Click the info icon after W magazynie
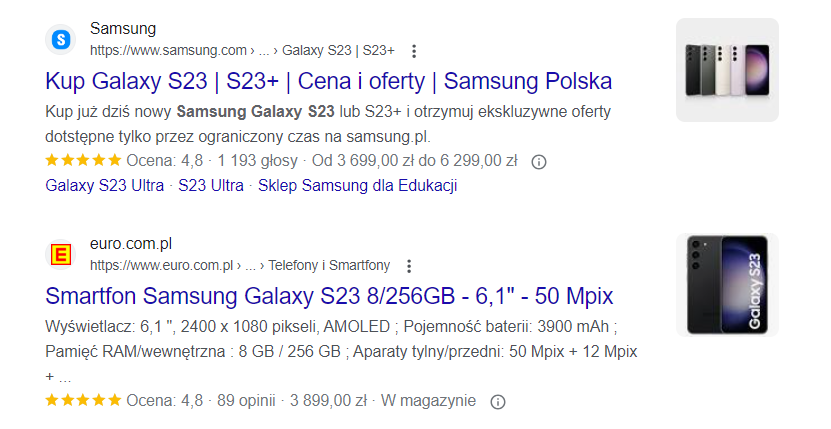Viewport: 831px width, 429px height. tap(498, 401)
